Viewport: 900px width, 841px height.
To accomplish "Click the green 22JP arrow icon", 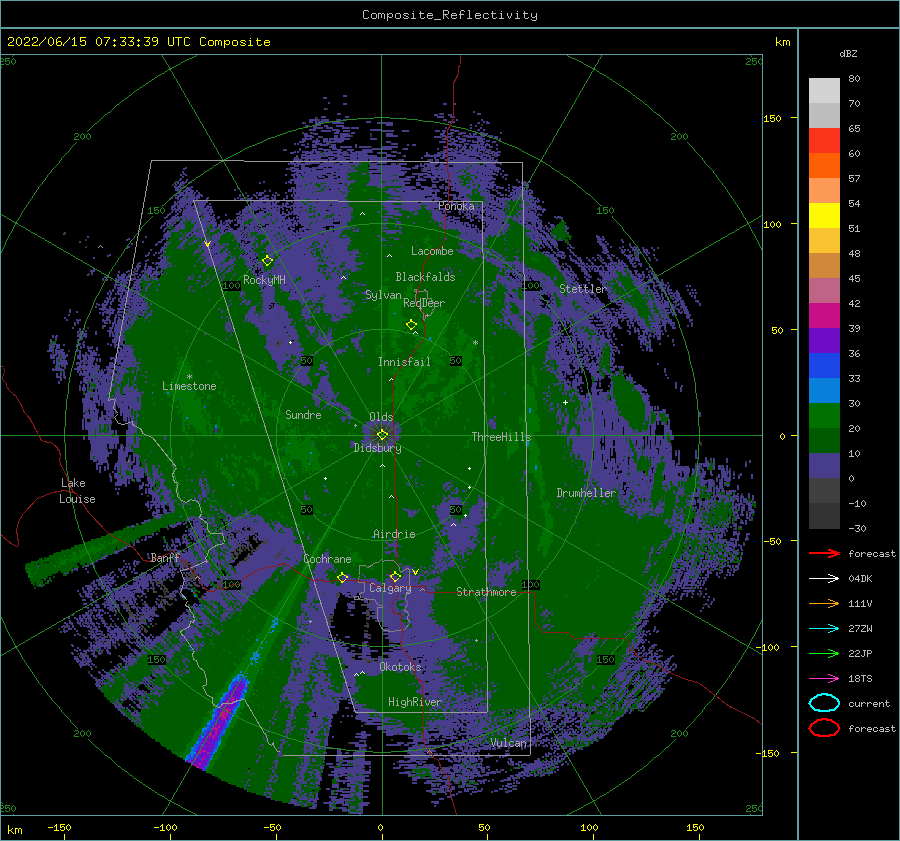I will (x=824, y=653).
